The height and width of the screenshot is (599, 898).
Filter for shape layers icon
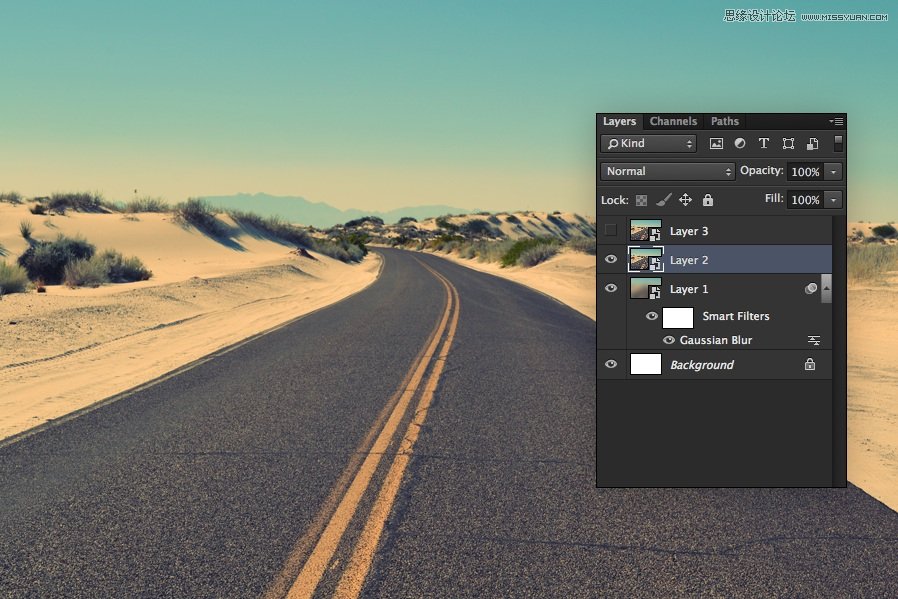coord(788,144)
